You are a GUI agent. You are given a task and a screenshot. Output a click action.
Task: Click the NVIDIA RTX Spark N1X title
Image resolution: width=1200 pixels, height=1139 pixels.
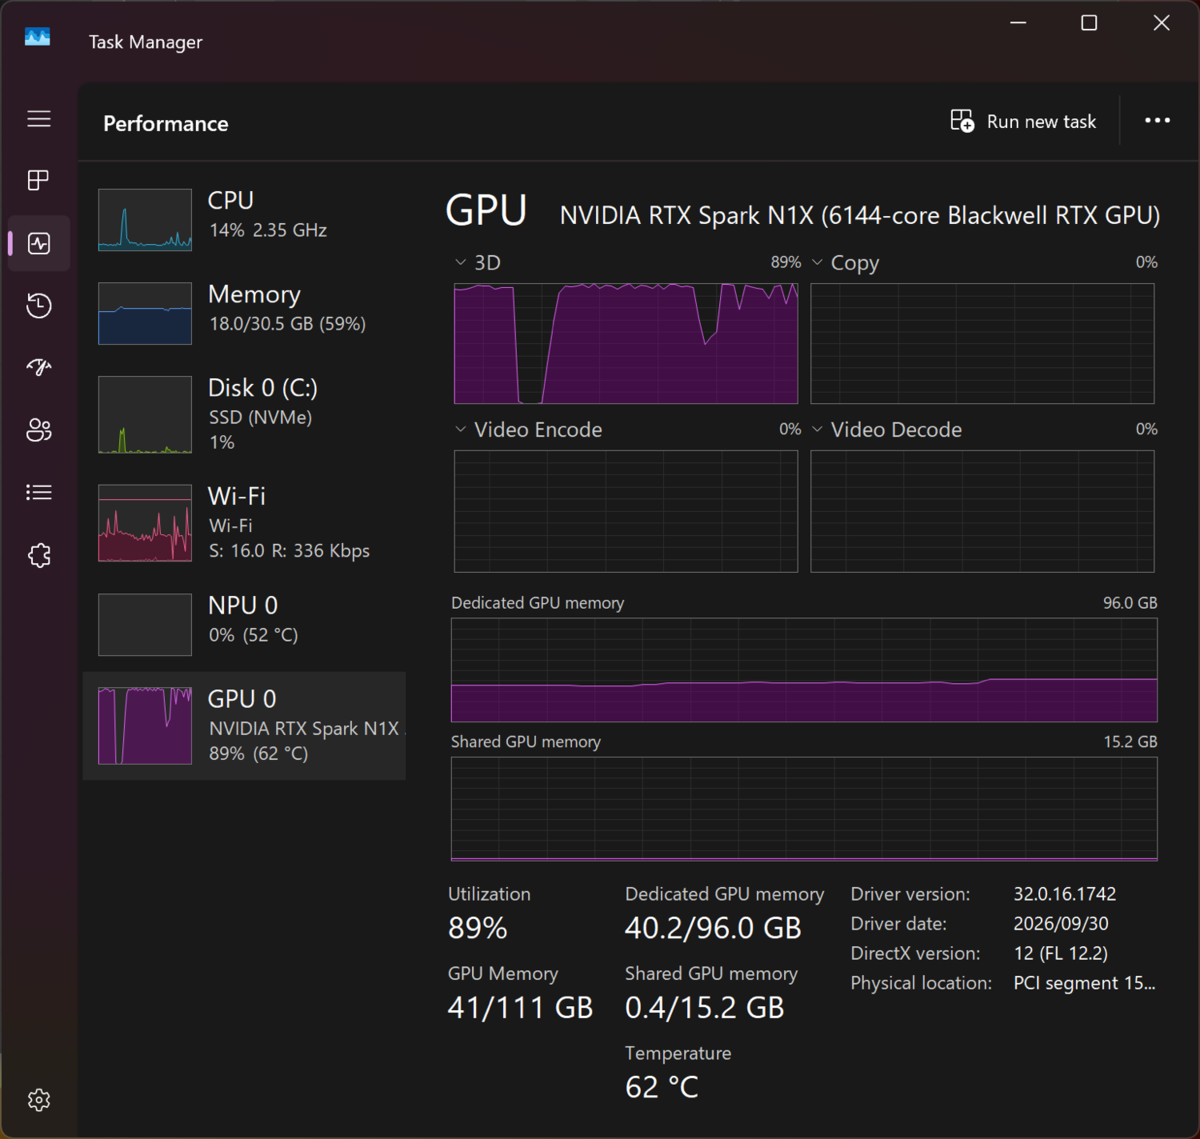(x=860, y=215)
